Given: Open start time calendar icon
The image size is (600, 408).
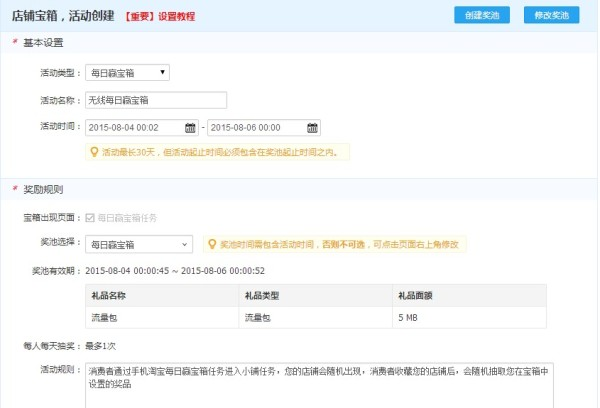Looking at the screenshot, I should [x=190, y=128].
